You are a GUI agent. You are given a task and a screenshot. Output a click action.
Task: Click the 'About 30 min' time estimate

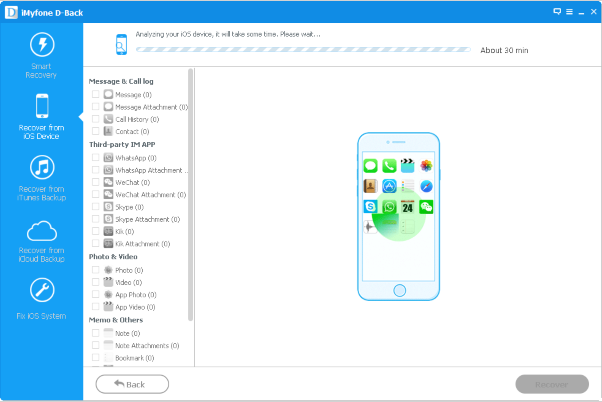click(504, 50)
